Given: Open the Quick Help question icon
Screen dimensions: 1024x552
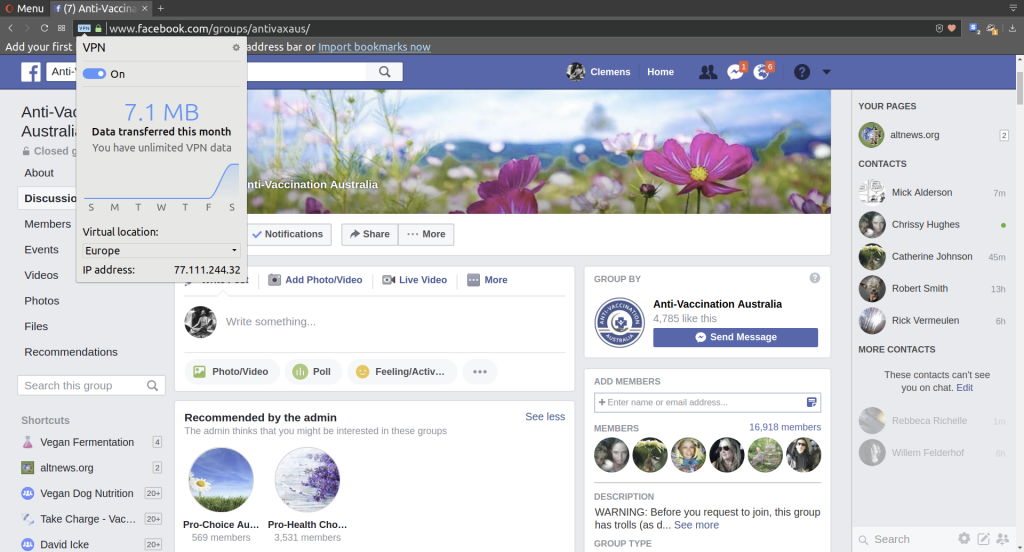Looking at the screenshot, I should [802, 72].
